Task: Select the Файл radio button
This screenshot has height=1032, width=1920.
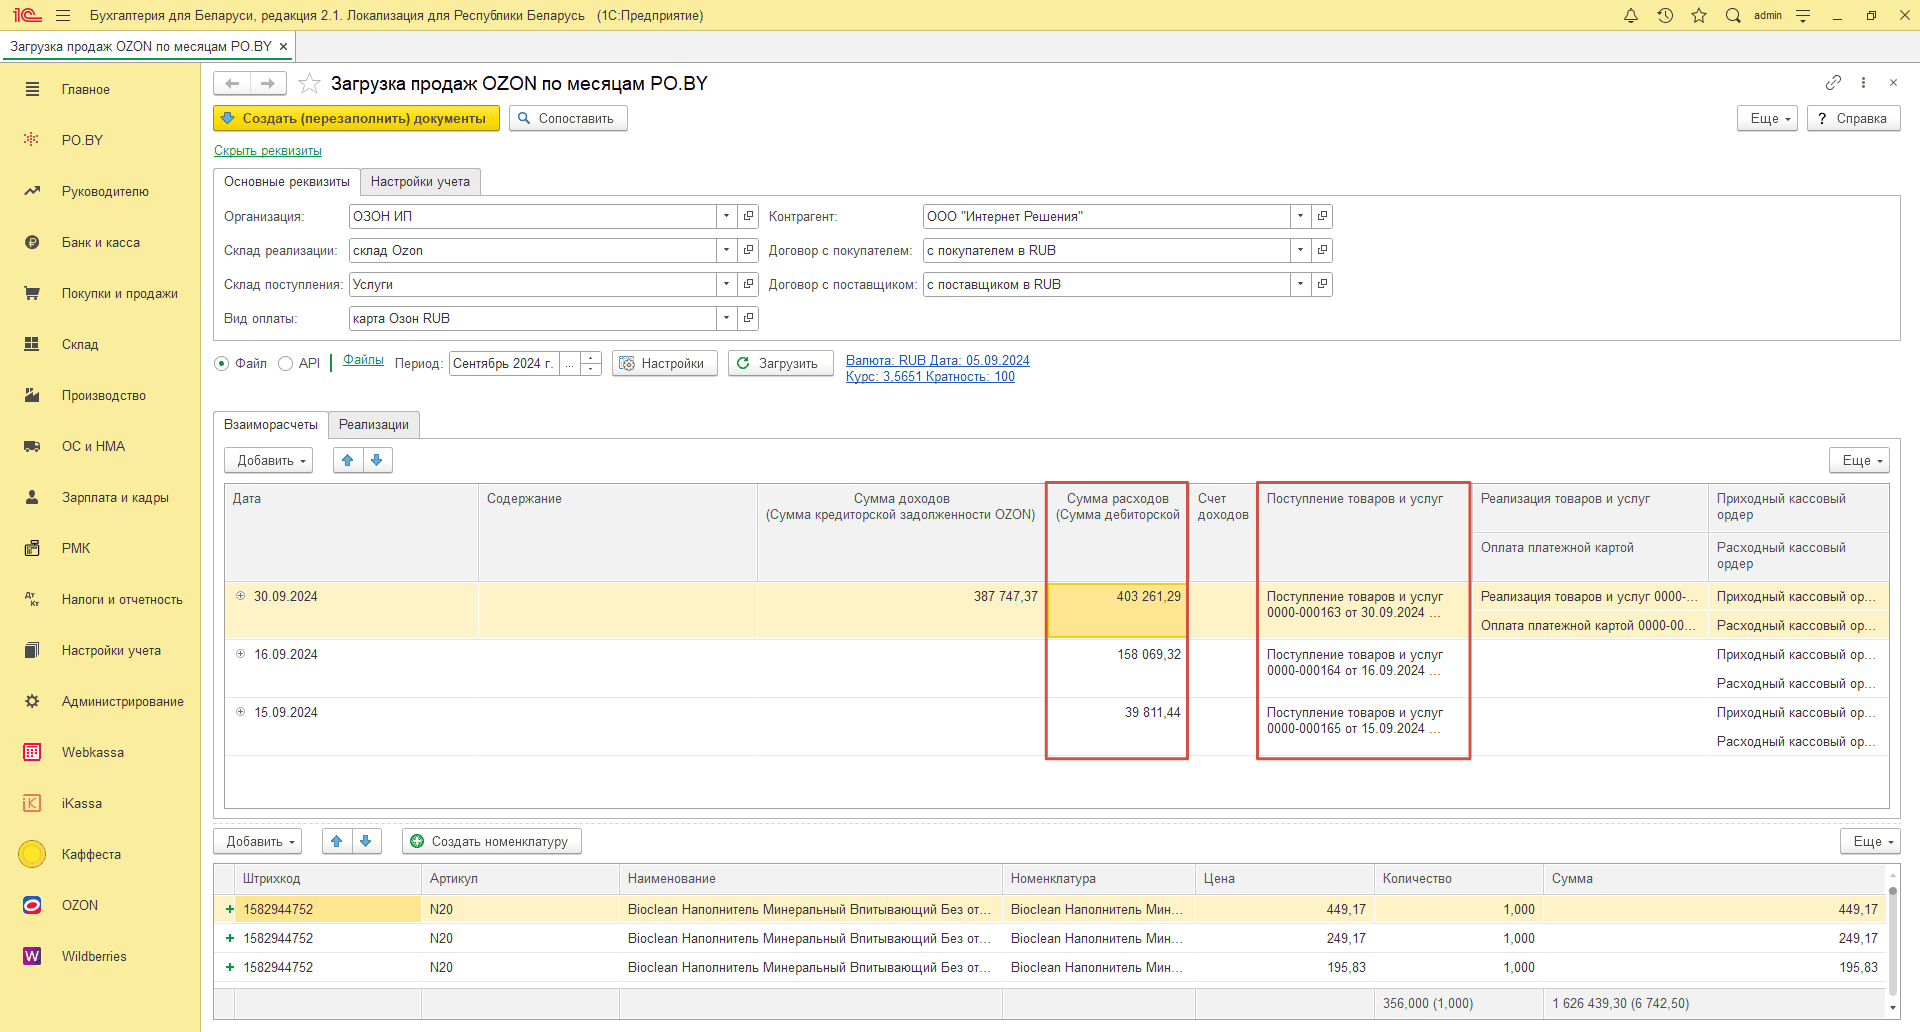Action: tap(222, 363)
